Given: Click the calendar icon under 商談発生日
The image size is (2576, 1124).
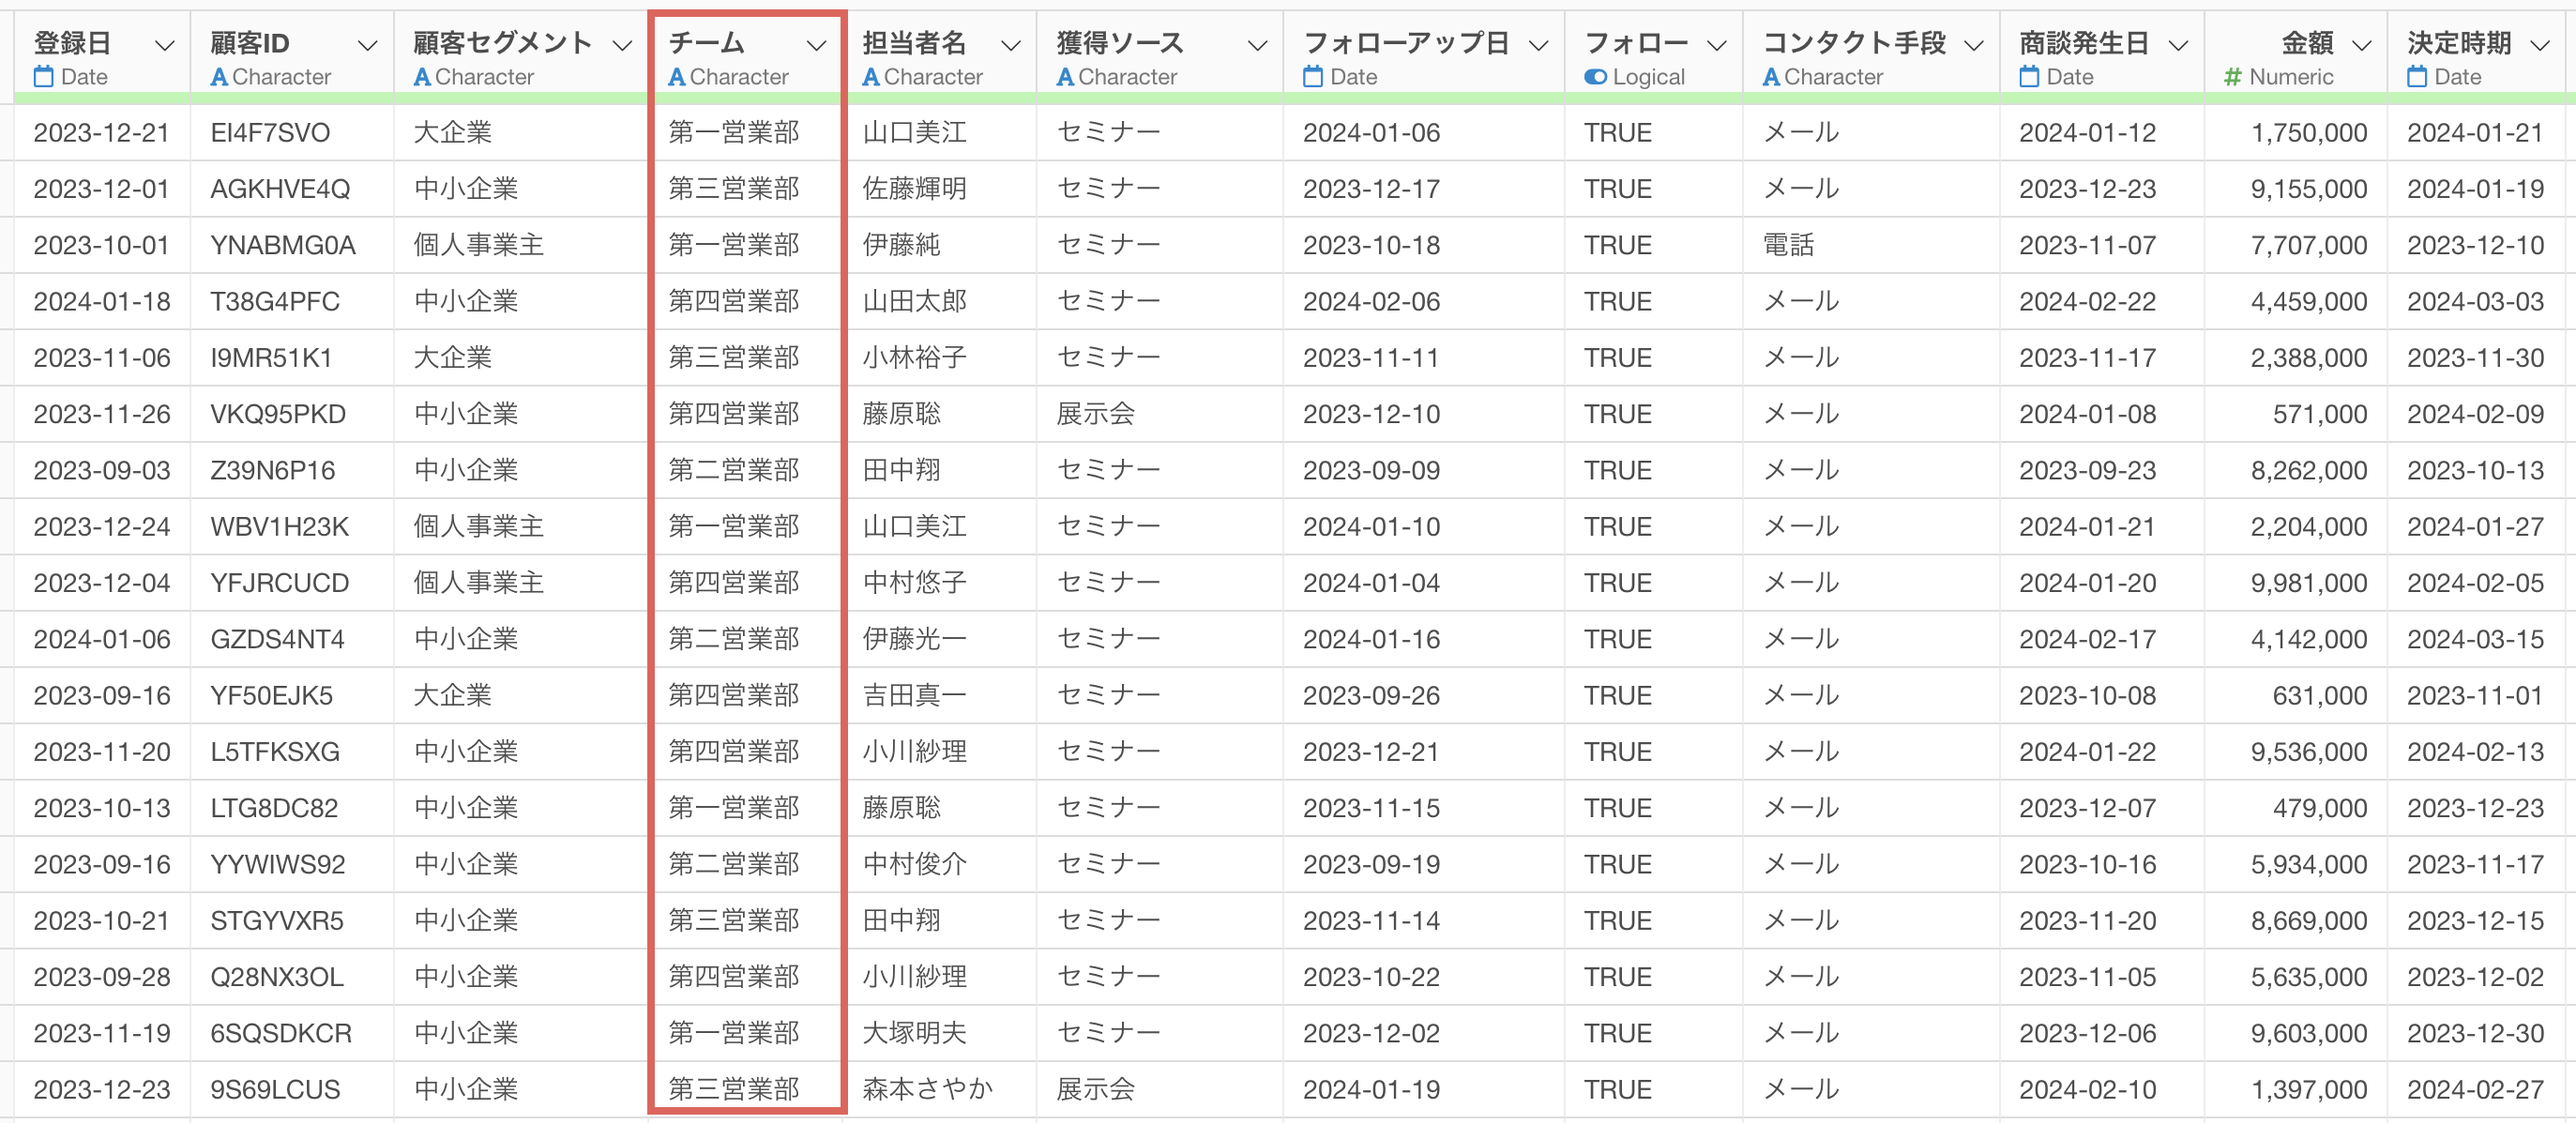Looking at the screenshot, I should click(x=2029, y=76).
